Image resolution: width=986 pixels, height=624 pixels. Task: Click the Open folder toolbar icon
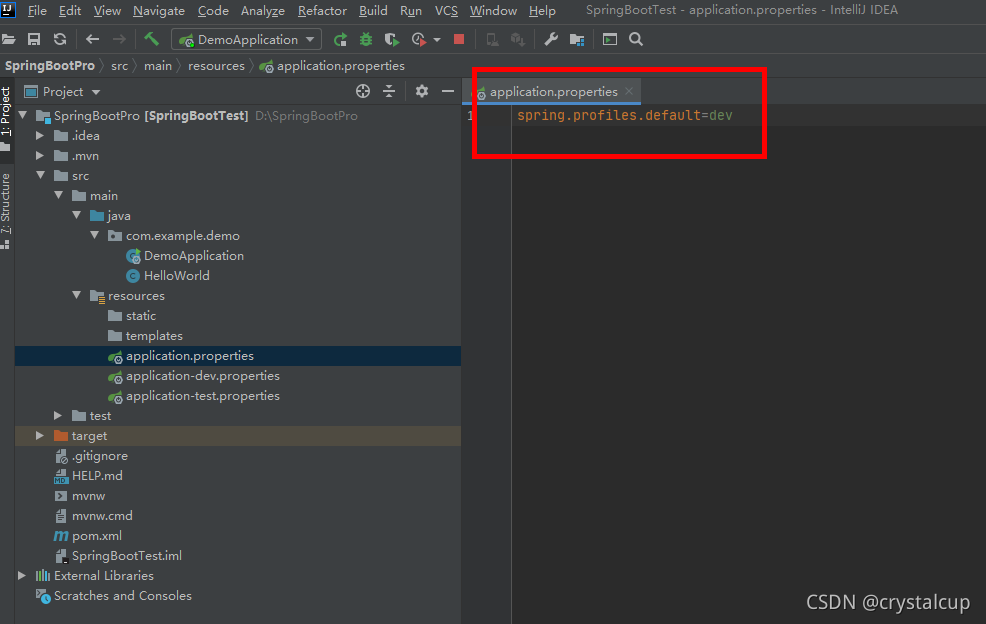click(x=8, y=40)
